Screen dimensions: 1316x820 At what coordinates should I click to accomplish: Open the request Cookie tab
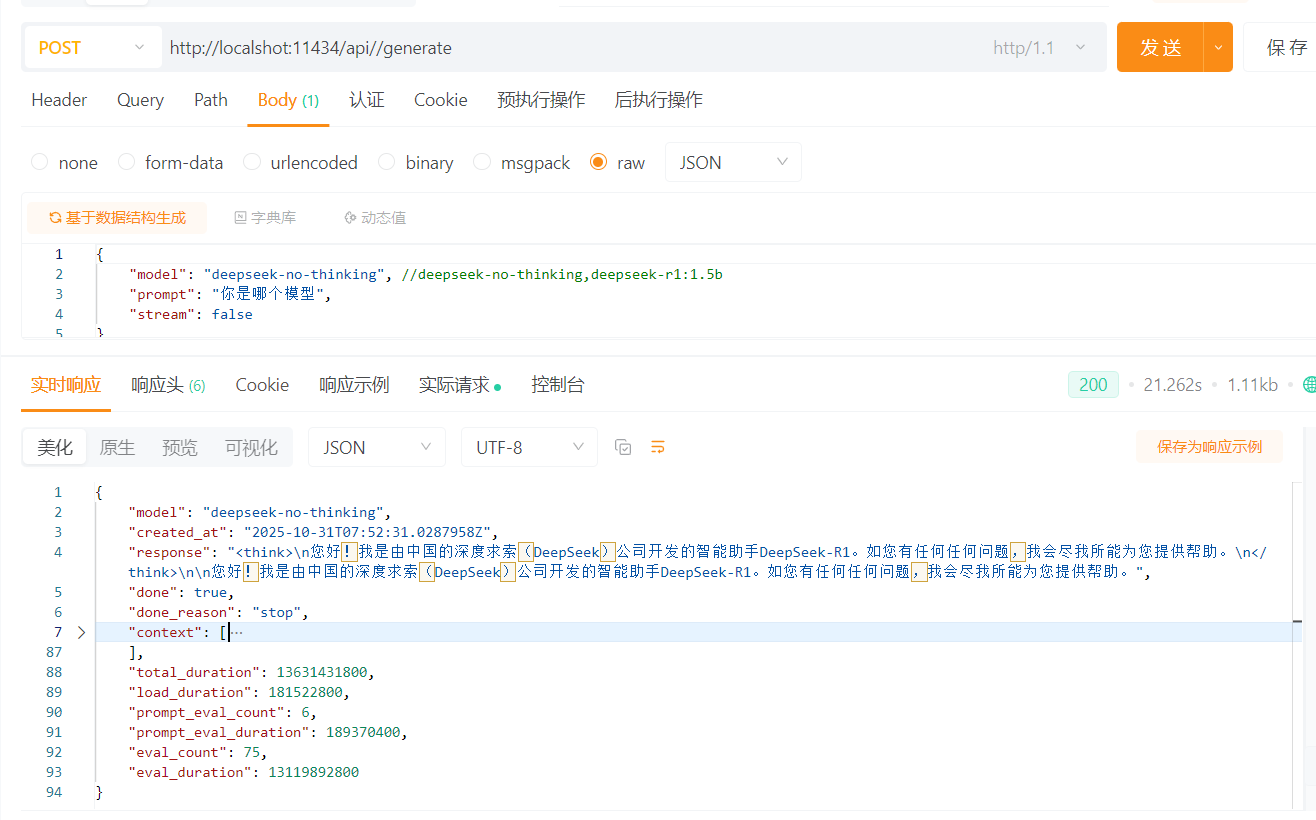coord(441,100)
